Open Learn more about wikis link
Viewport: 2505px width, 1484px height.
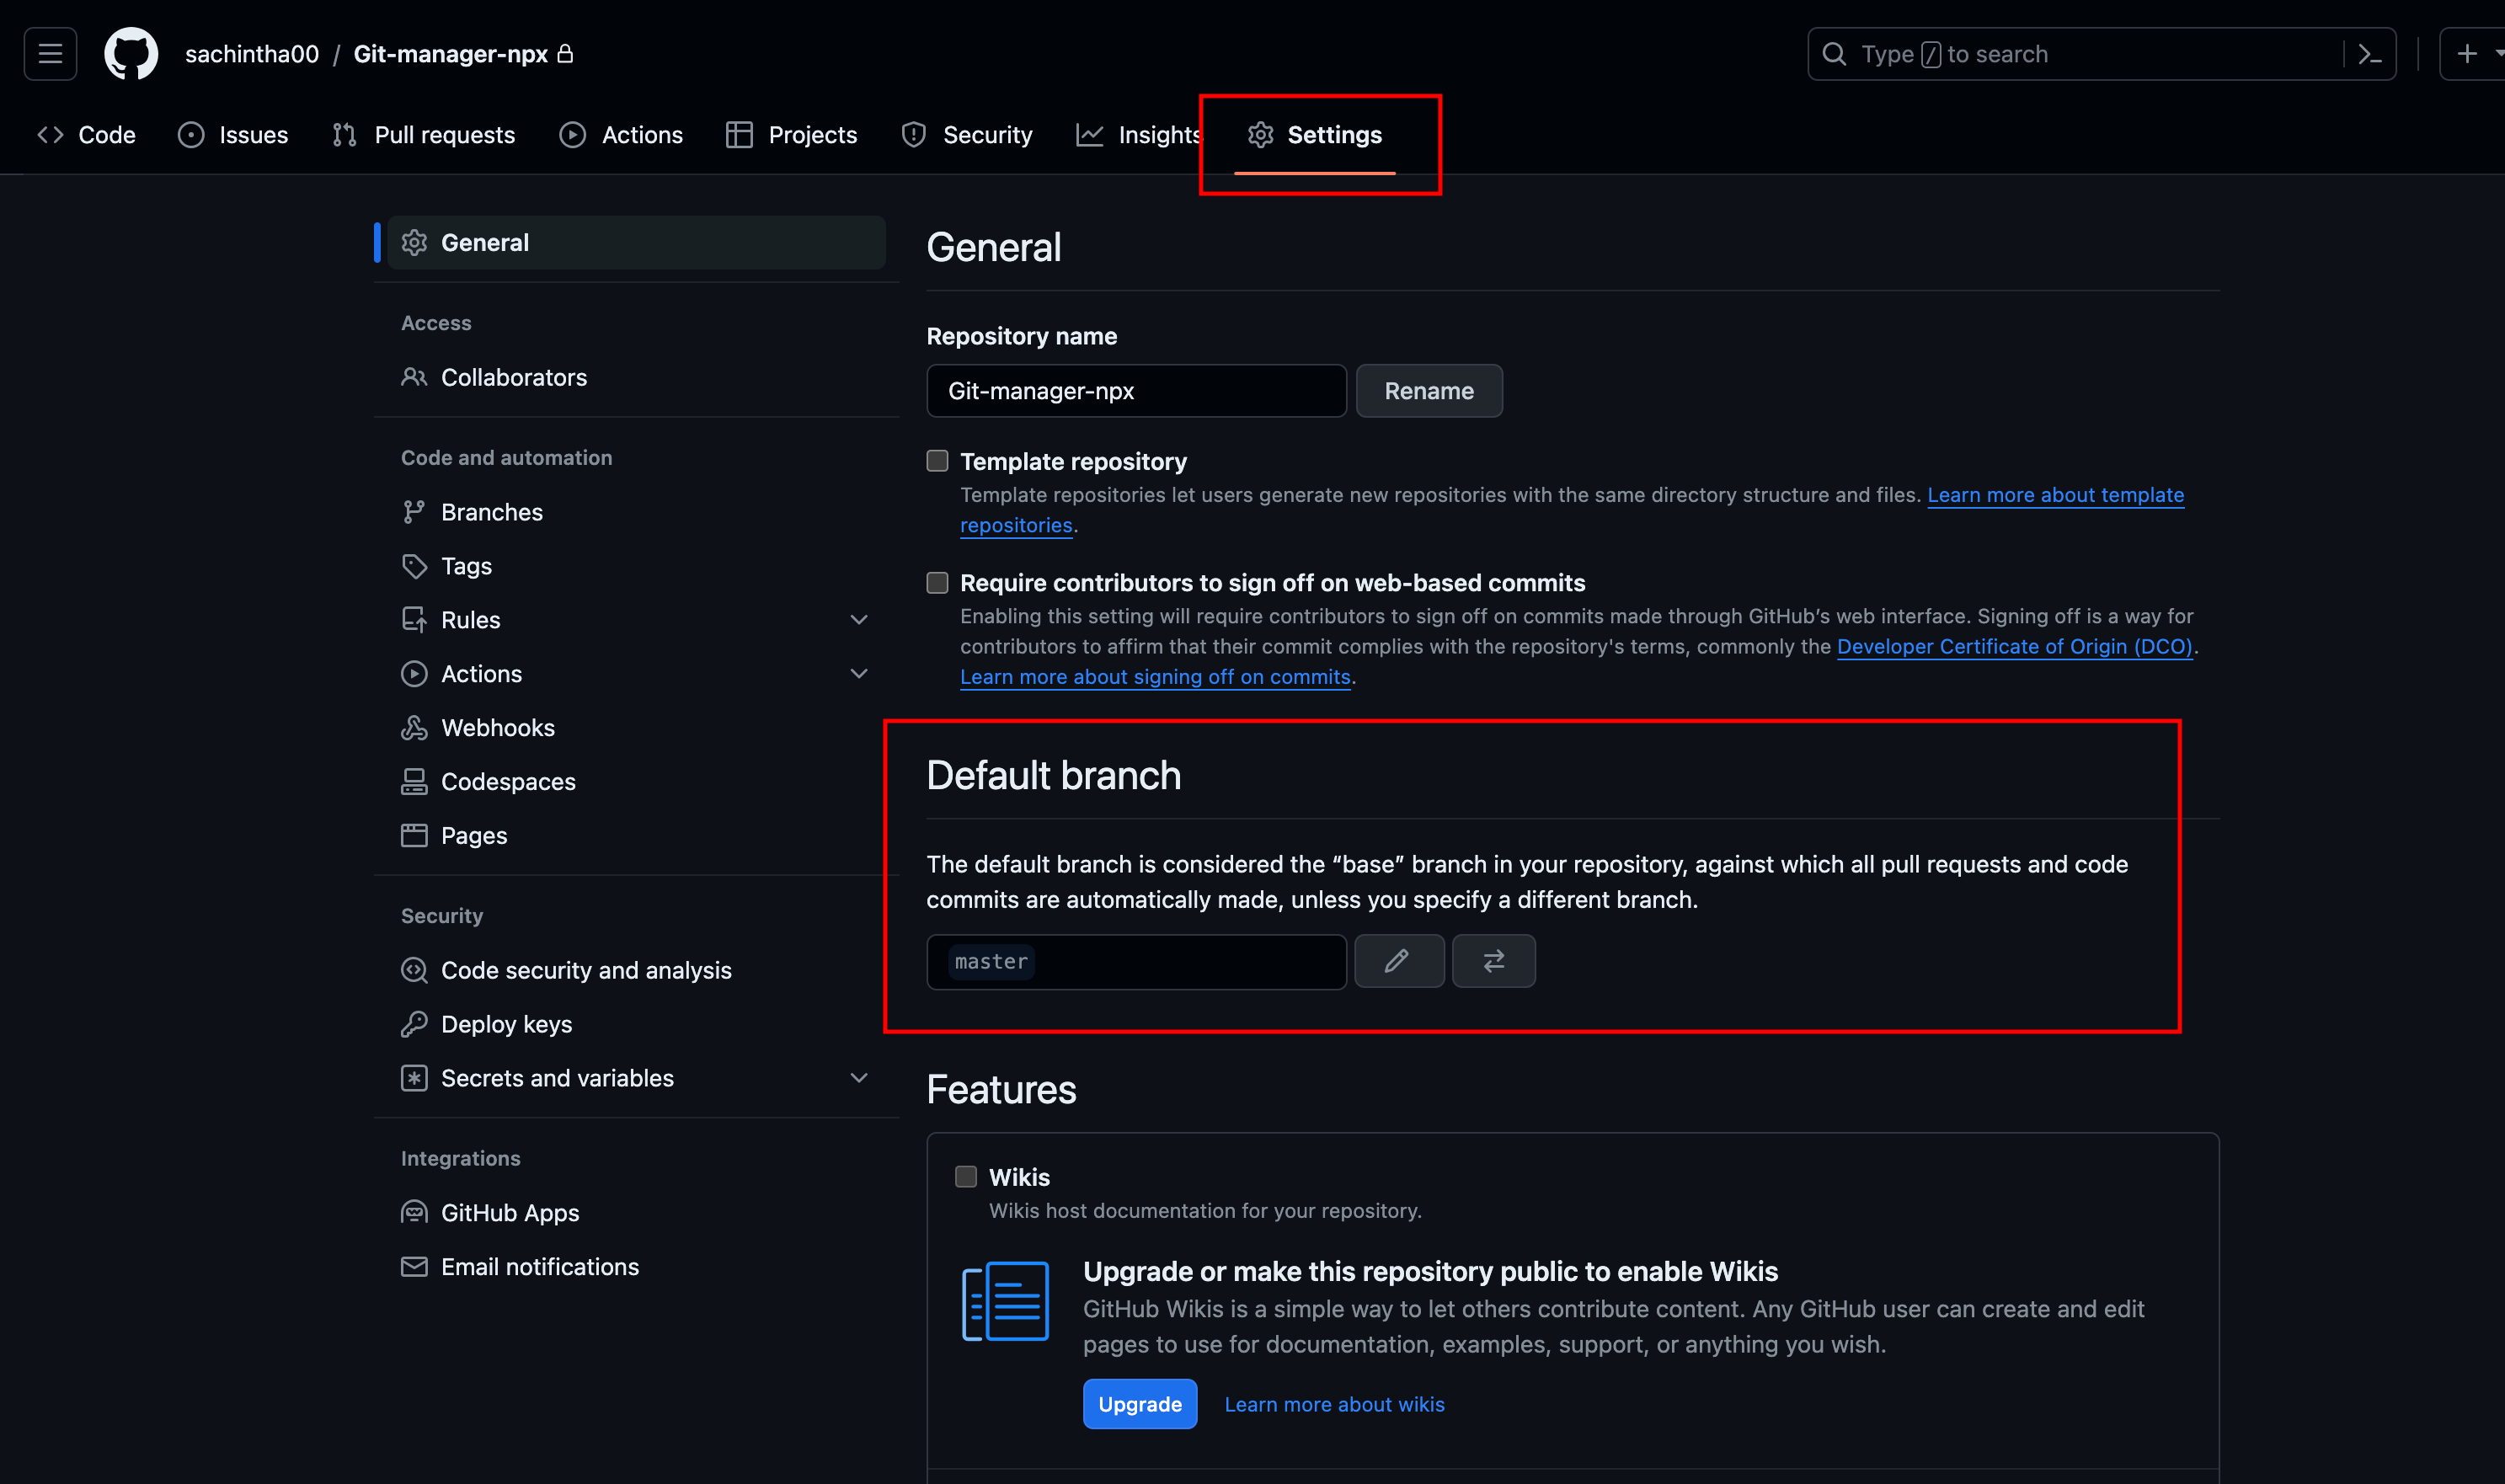[1334, 1404]
